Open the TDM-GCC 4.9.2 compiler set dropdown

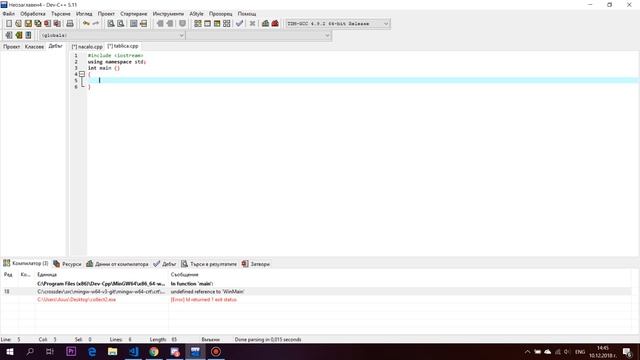click(338, 24)
